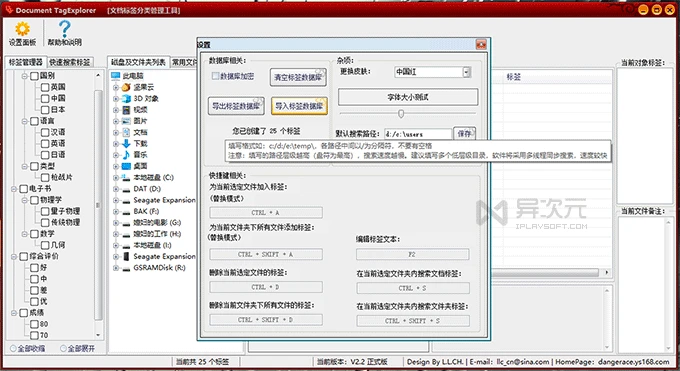Select the 下载 blue arrow icon
Image resolution: width=680 pixels, height=371 pixels.
pyautogui.click(x=126, y=144)
